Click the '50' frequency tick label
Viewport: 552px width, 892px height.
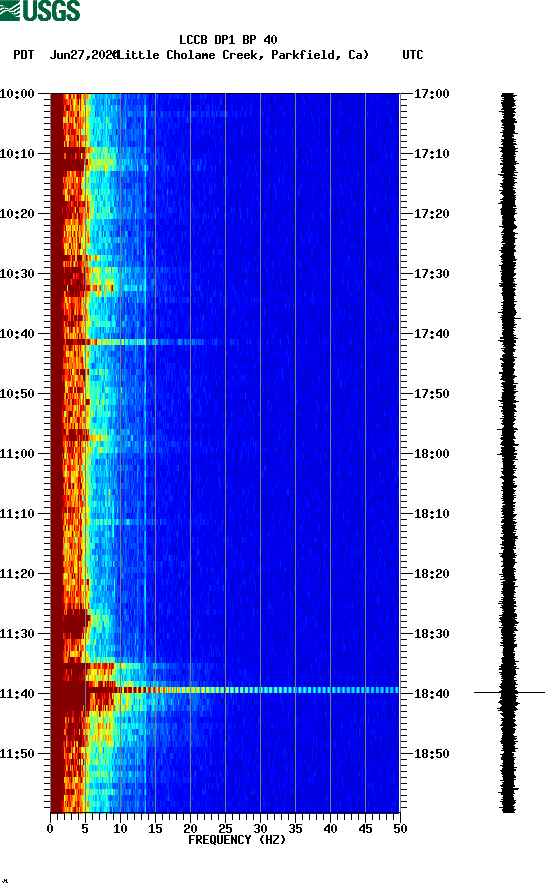coord(400,829)
